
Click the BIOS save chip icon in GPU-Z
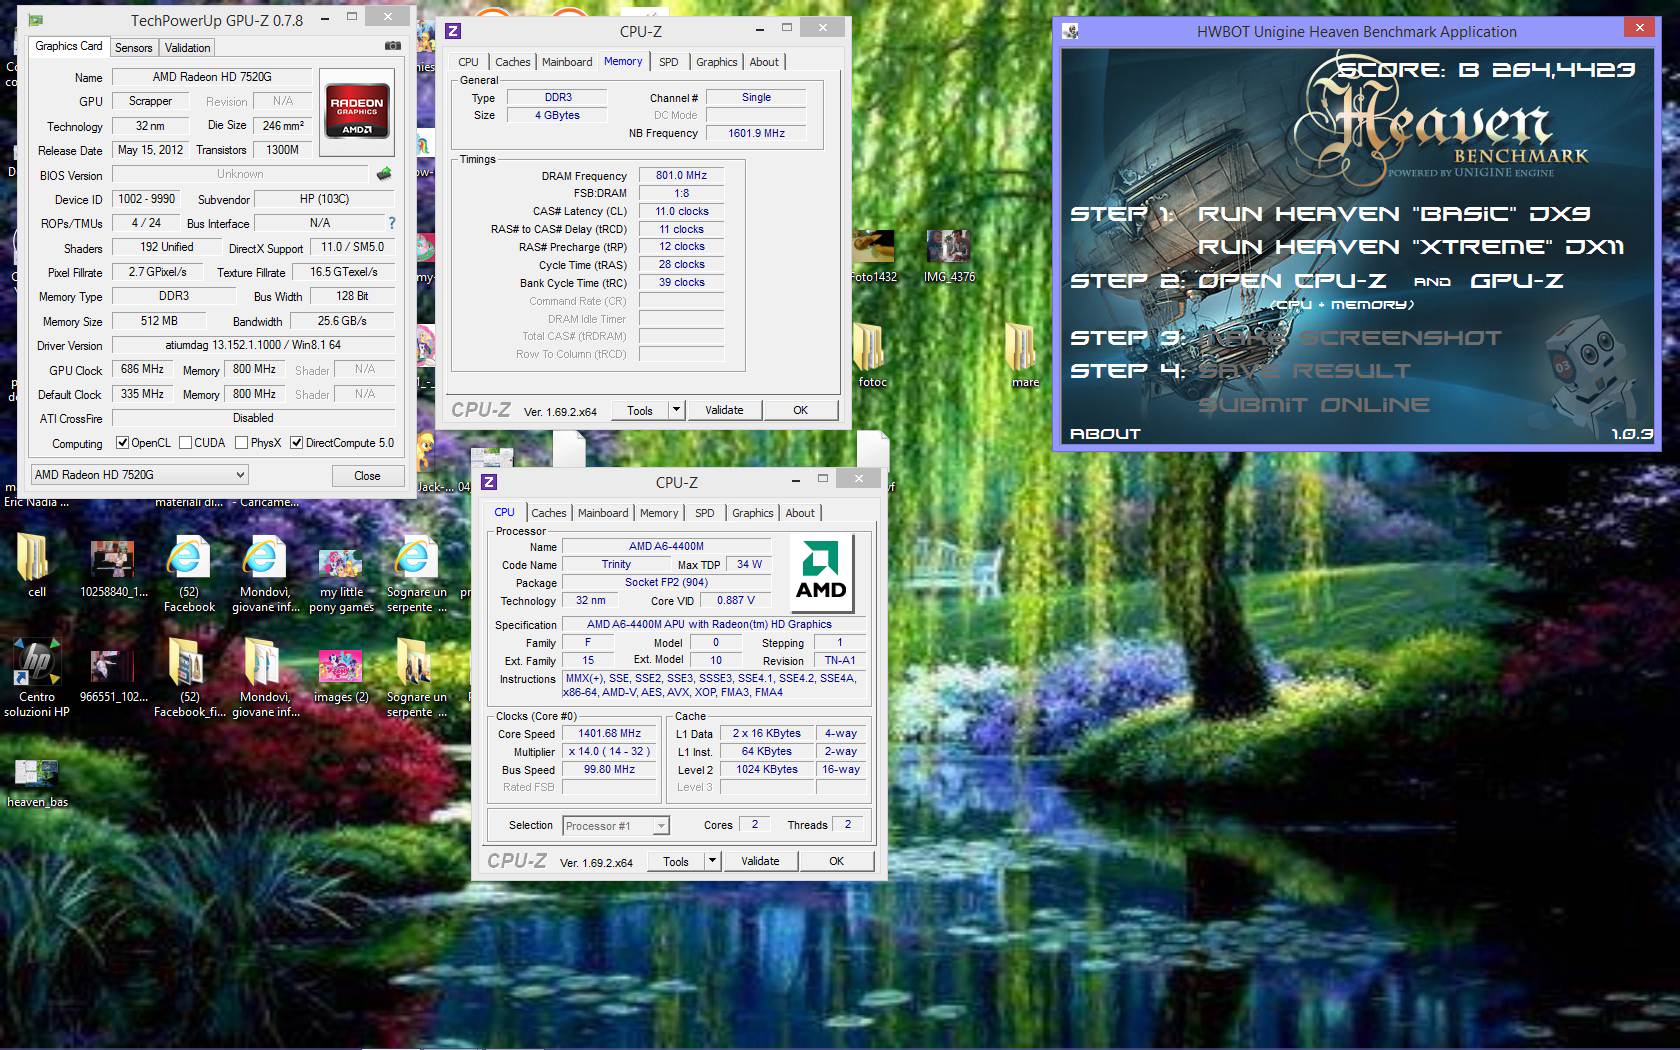pos(384,174)
